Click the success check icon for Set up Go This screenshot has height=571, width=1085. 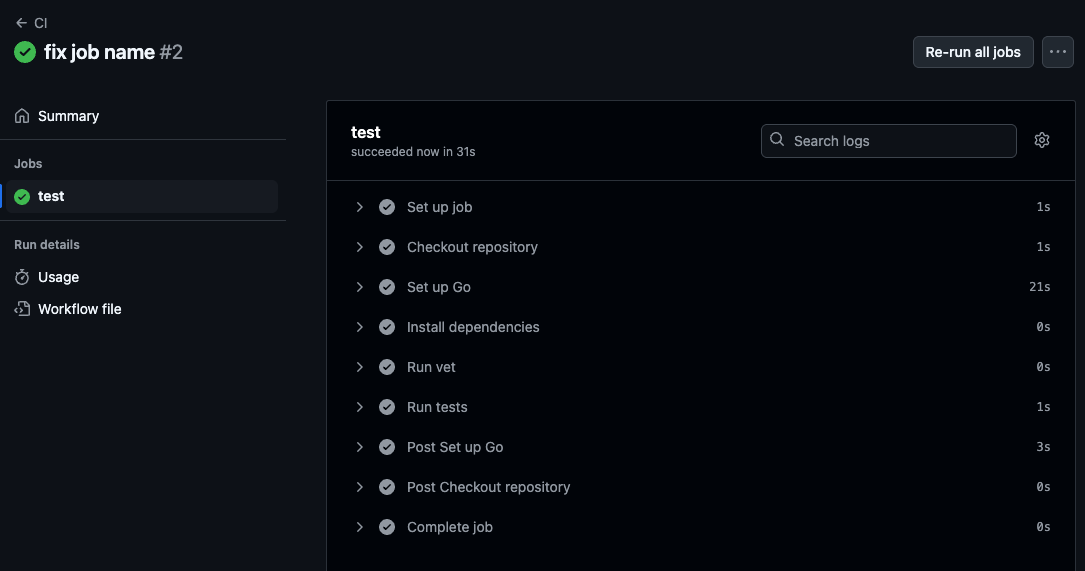[387, 287]
